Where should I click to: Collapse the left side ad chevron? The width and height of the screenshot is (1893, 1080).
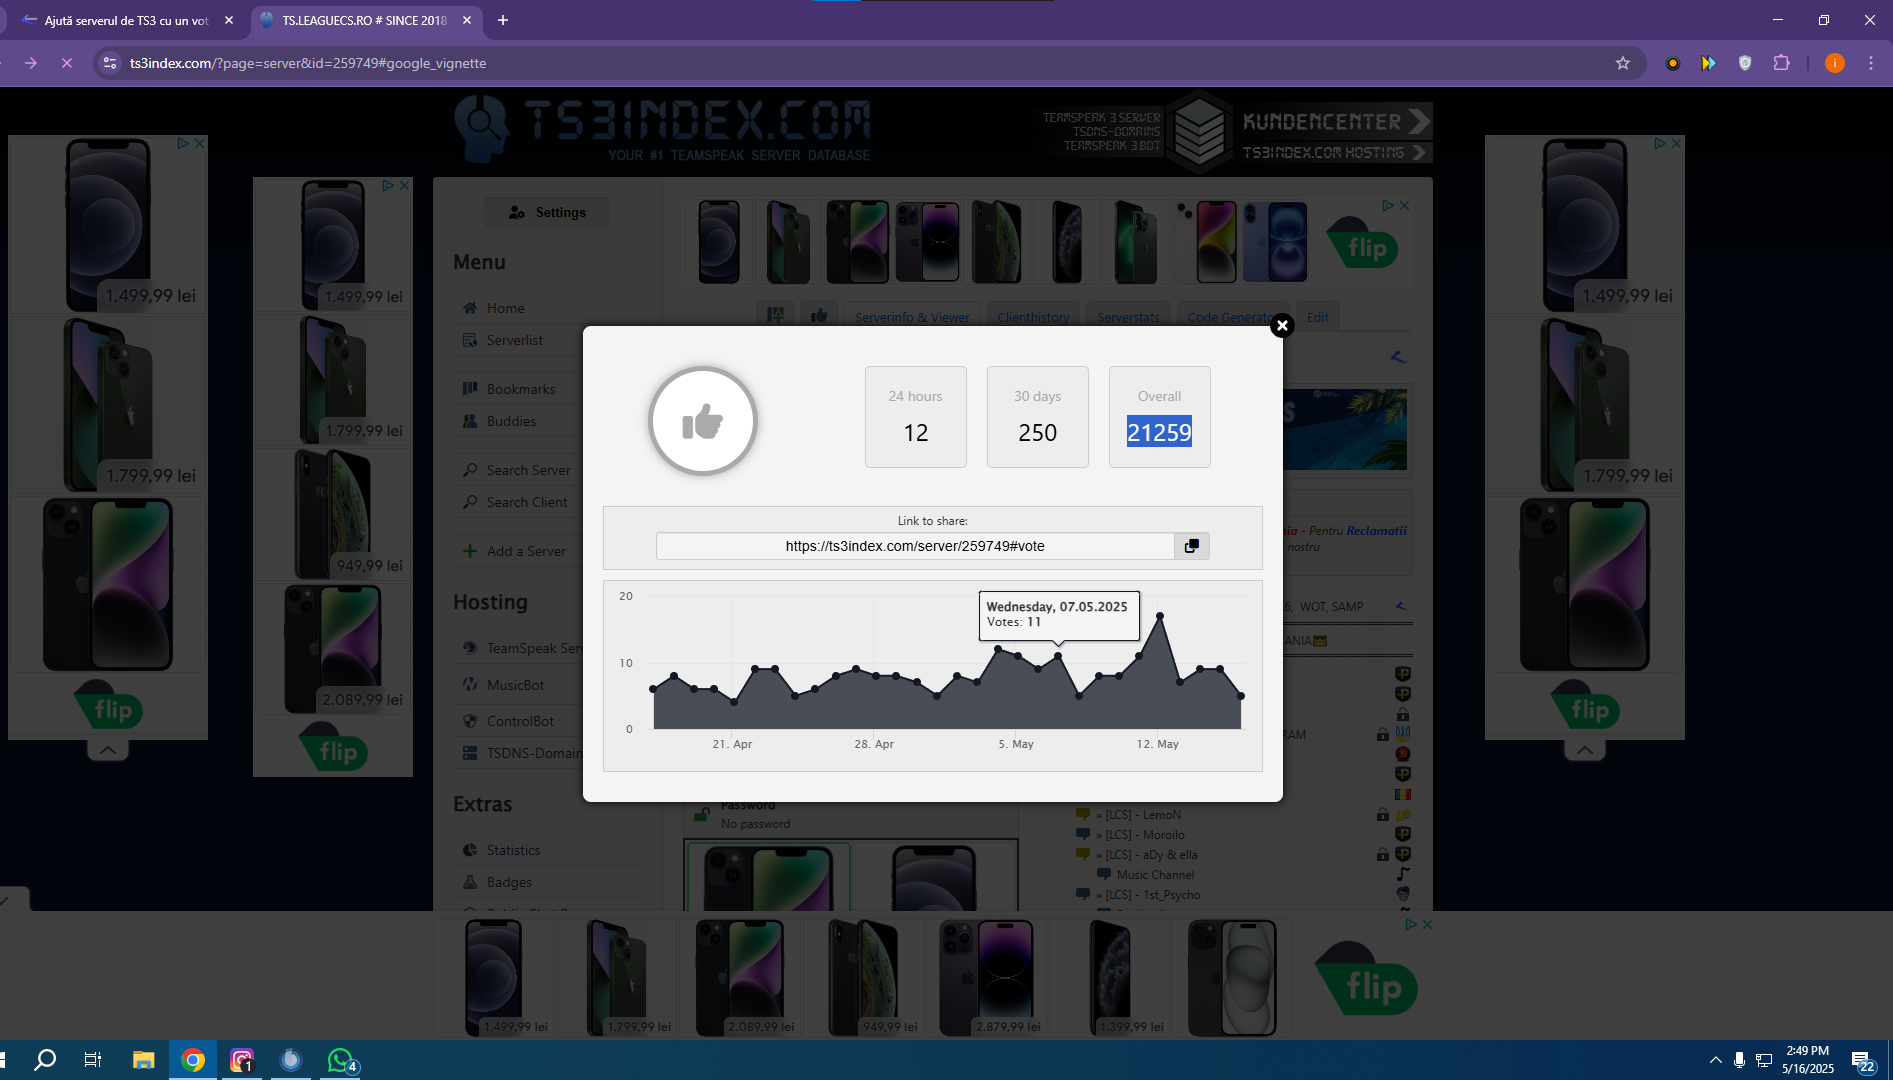pyautogui.click(x=108, y=750)
